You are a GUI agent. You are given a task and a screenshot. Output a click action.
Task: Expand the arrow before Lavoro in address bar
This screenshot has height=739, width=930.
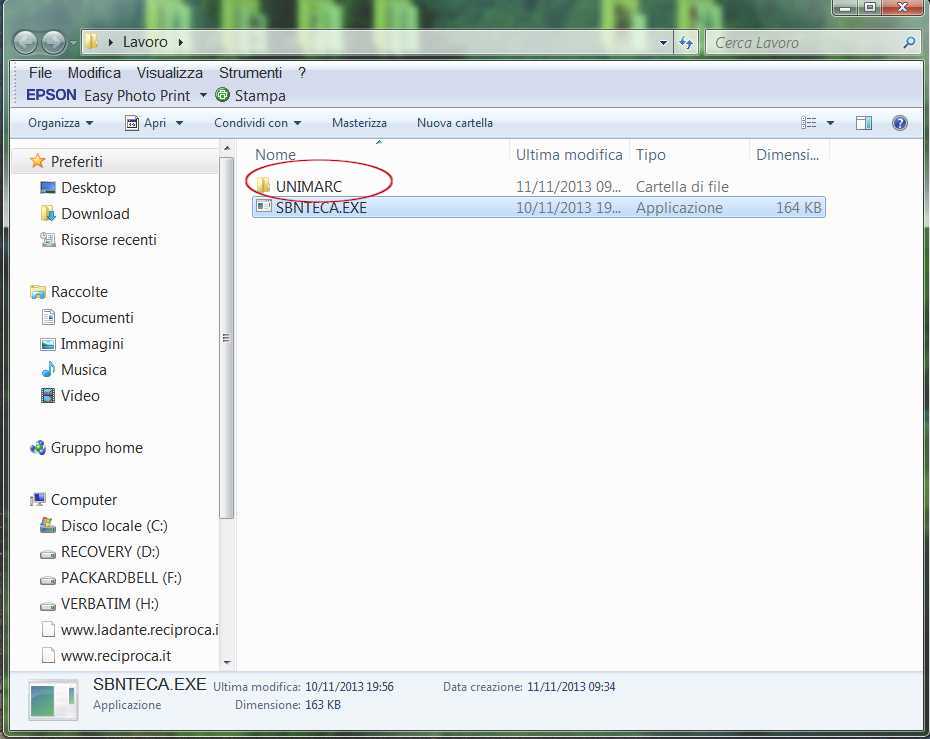(x=111, y=42)
